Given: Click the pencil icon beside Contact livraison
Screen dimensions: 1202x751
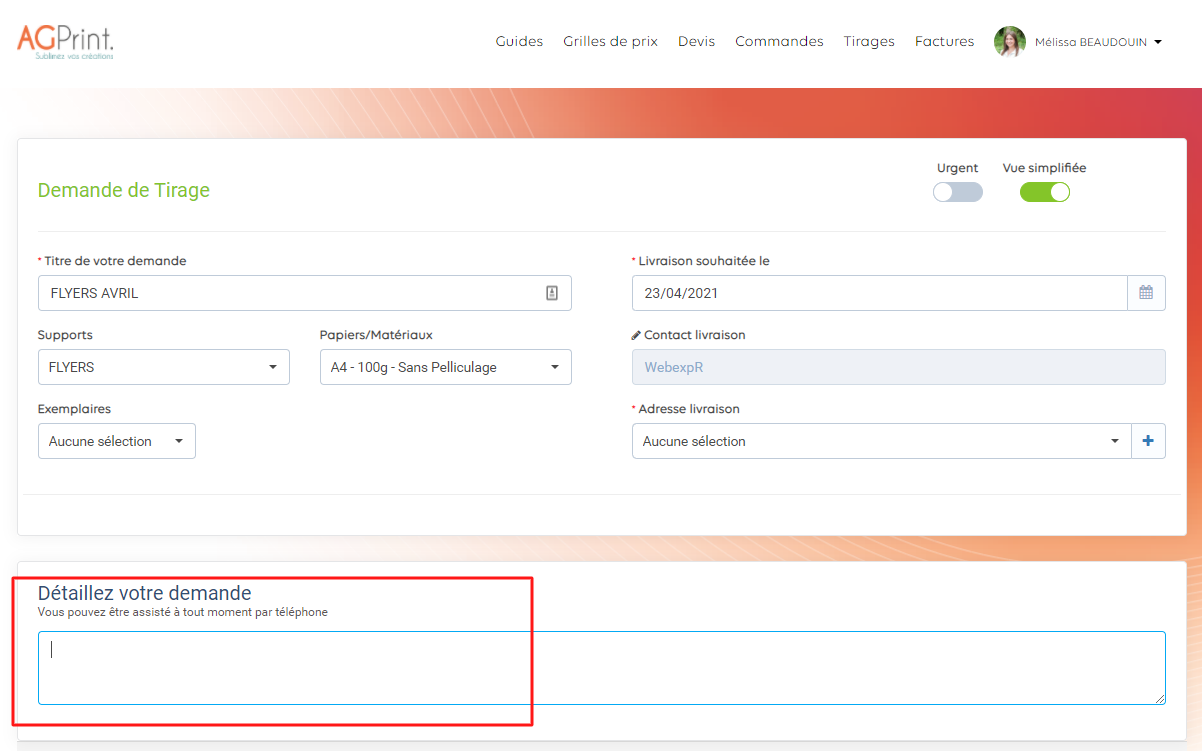Looking at the screenshot, I should click(636, 335).
